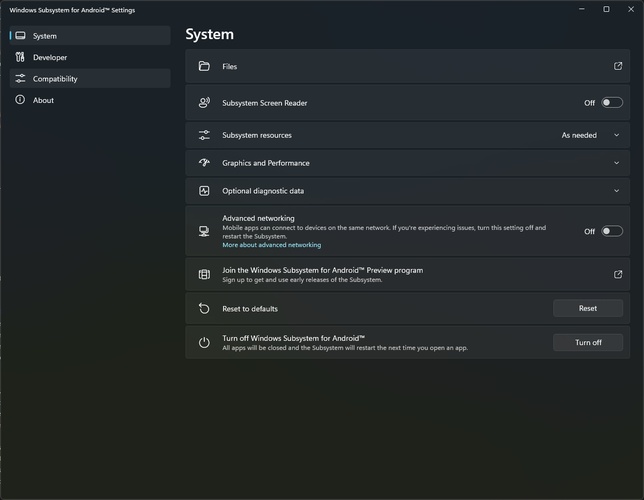The image size is (644, 500).
Task: Go to the Developer settings page
Action: tap(50, 57)
